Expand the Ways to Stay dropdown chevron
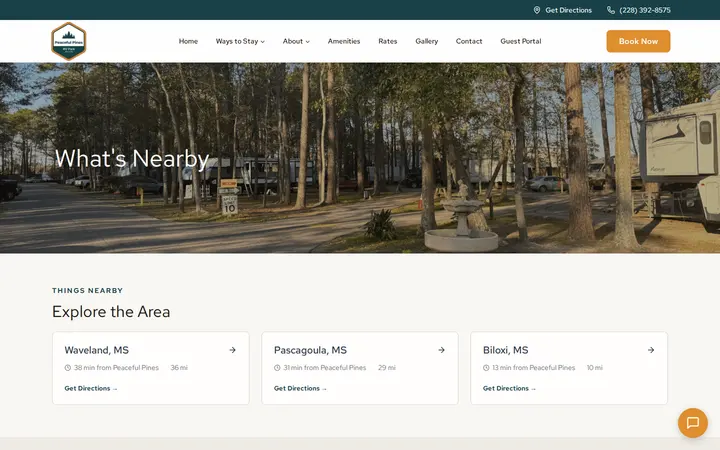Viewport: 720px width, 450px height. [x=263, y=42]
